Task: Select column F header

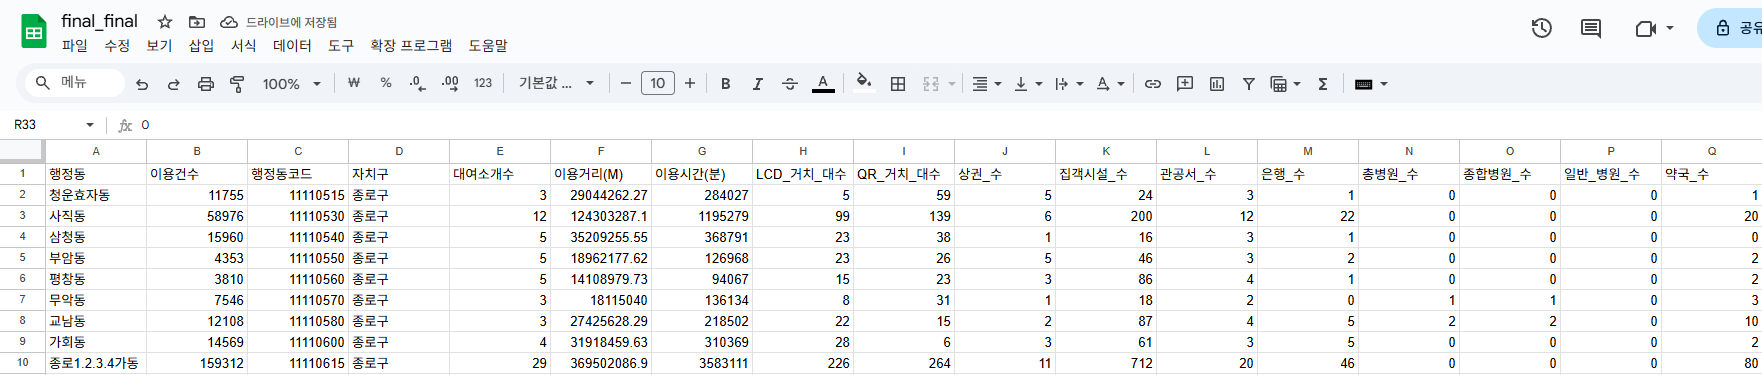Action: click(x=601, y=151)
